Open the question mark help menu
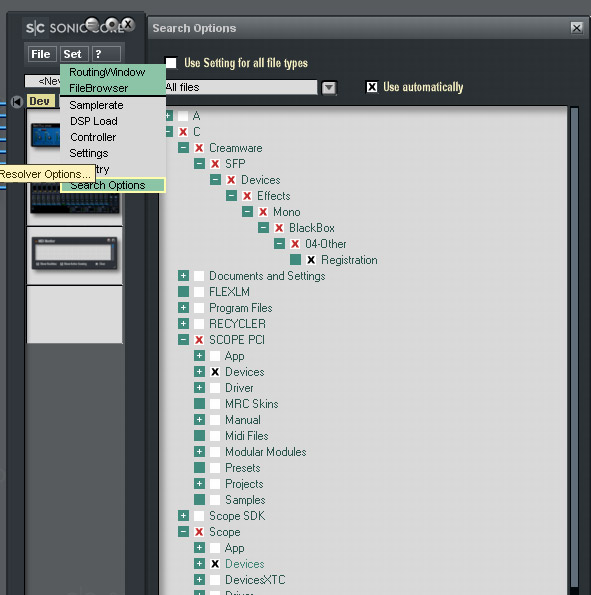 click(x=106, y=54)
